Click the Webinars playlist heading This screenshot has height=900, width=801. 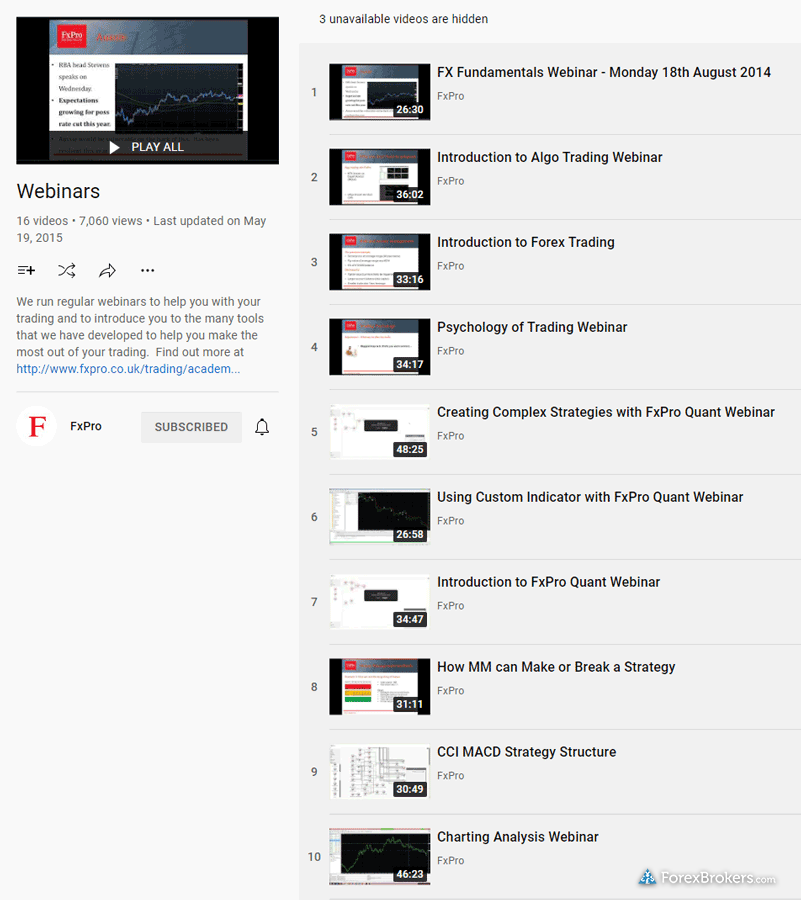click(x=58, y=191)
